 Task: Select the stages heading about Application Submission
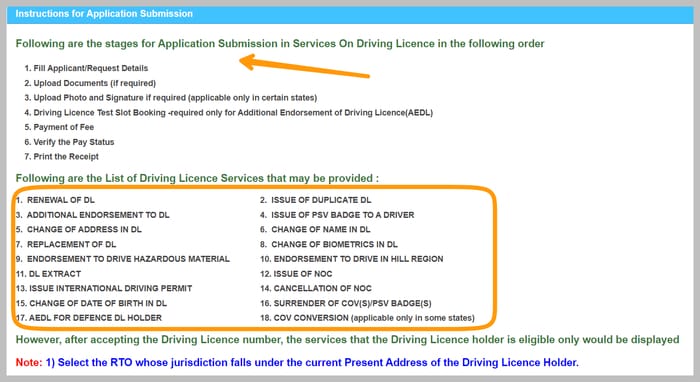point(280,44)
